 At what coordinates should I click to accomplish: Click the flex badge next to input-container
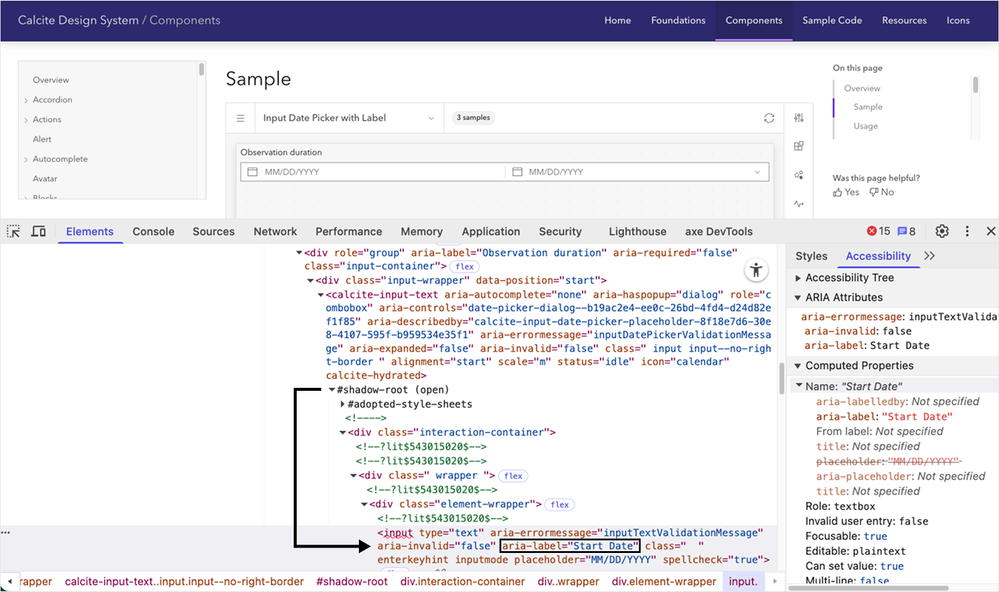click(464, 267)
